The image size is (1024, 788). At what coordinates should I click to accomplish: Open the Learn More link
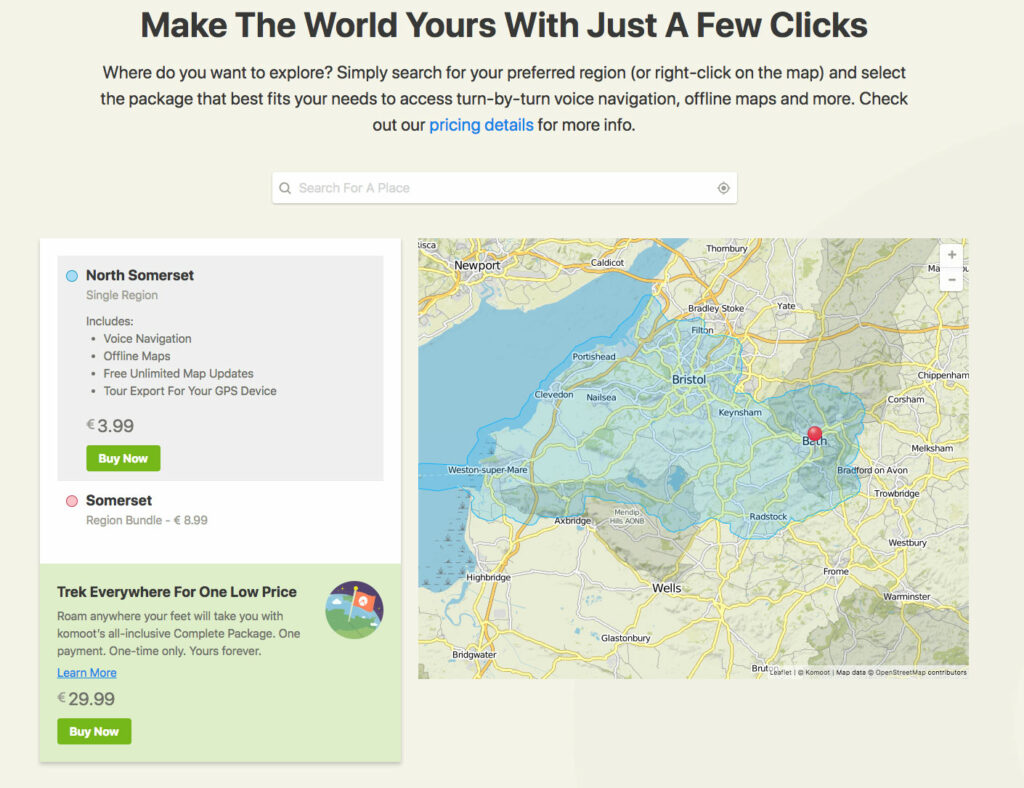click(x=87, y=673)
